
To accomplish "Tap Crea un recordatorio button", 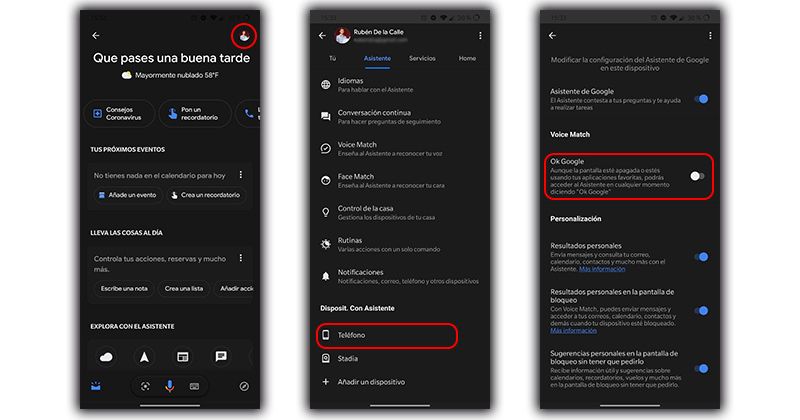I will point(206,195).
